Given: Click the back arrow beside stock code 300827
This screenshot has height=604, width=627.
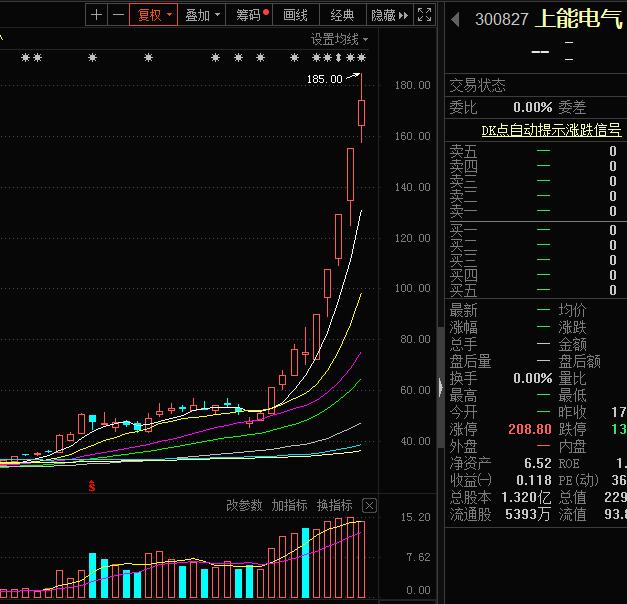Looking at the screenshot, I should tap(456, 20).
